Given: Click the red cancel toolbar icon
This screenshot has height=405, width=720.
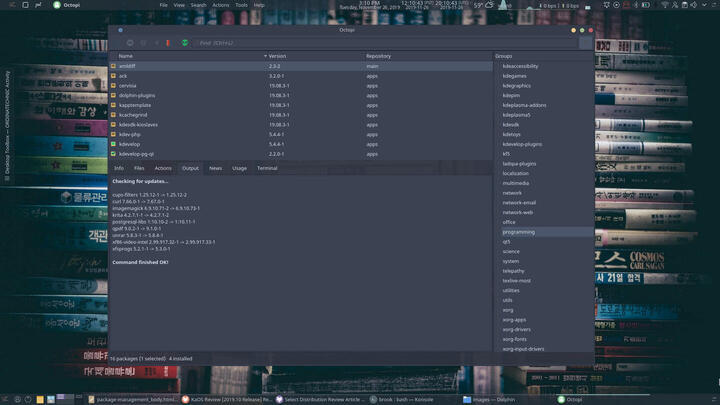Looking at the screenshot, I should pos(168,43).
